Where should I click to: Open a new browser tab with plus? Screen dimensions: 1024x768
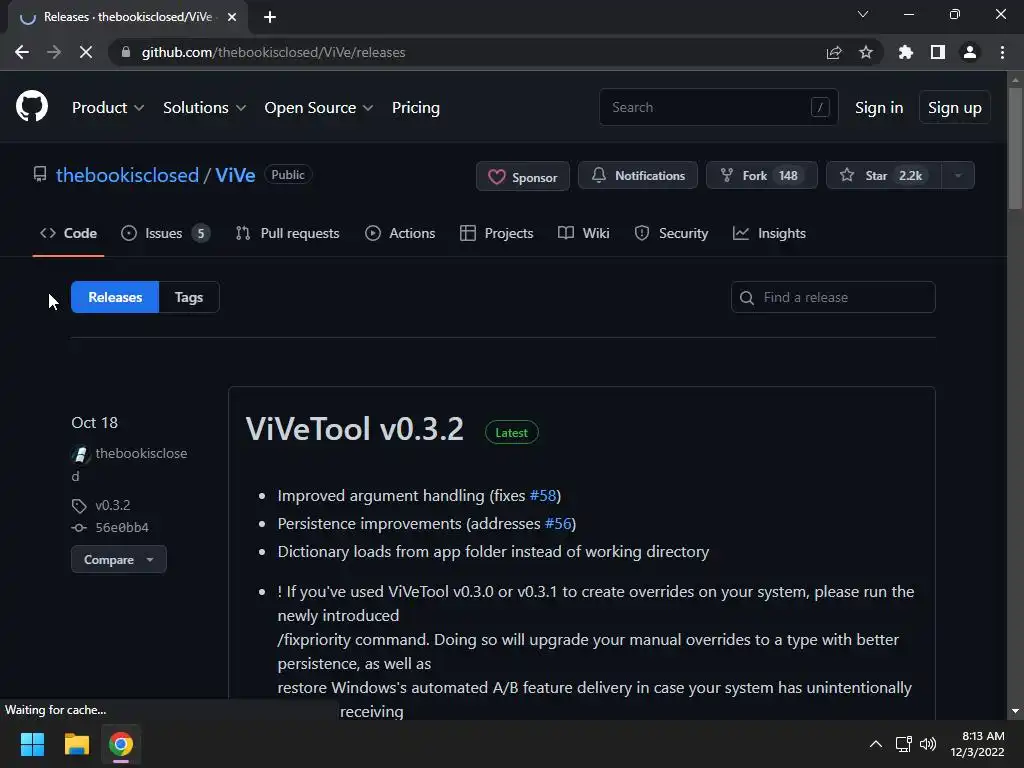(x=270, y=17)
